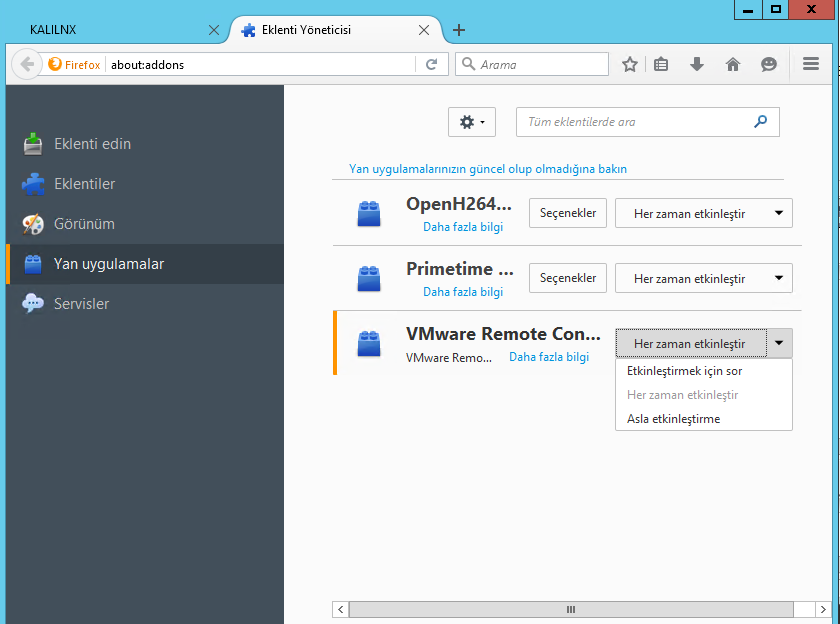
Task: Open Primetime activation dropdown
Action: coord(703,278)
